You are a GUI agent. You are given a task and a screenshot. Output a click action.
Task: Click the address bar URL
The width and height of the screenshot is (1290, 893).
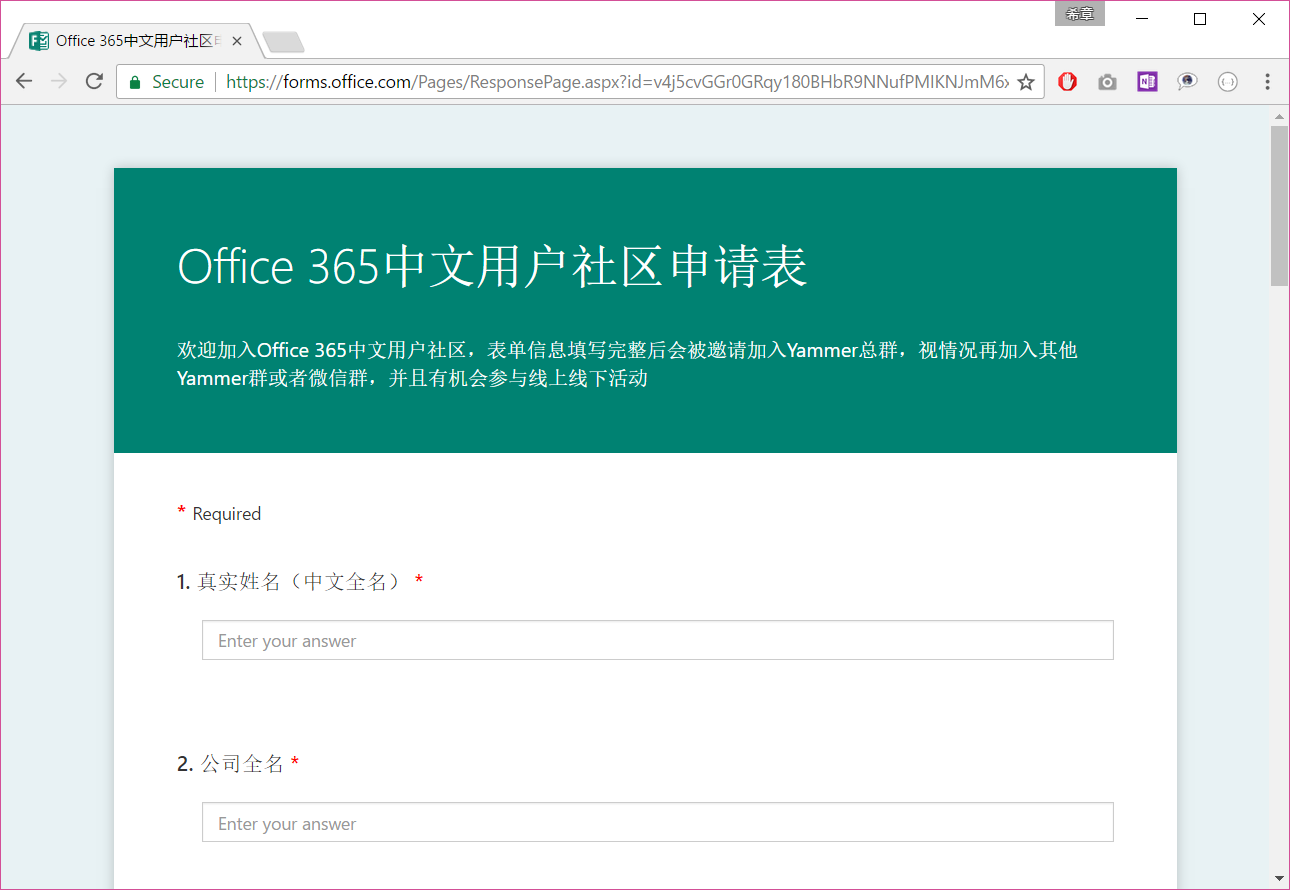tap(615, 82)
